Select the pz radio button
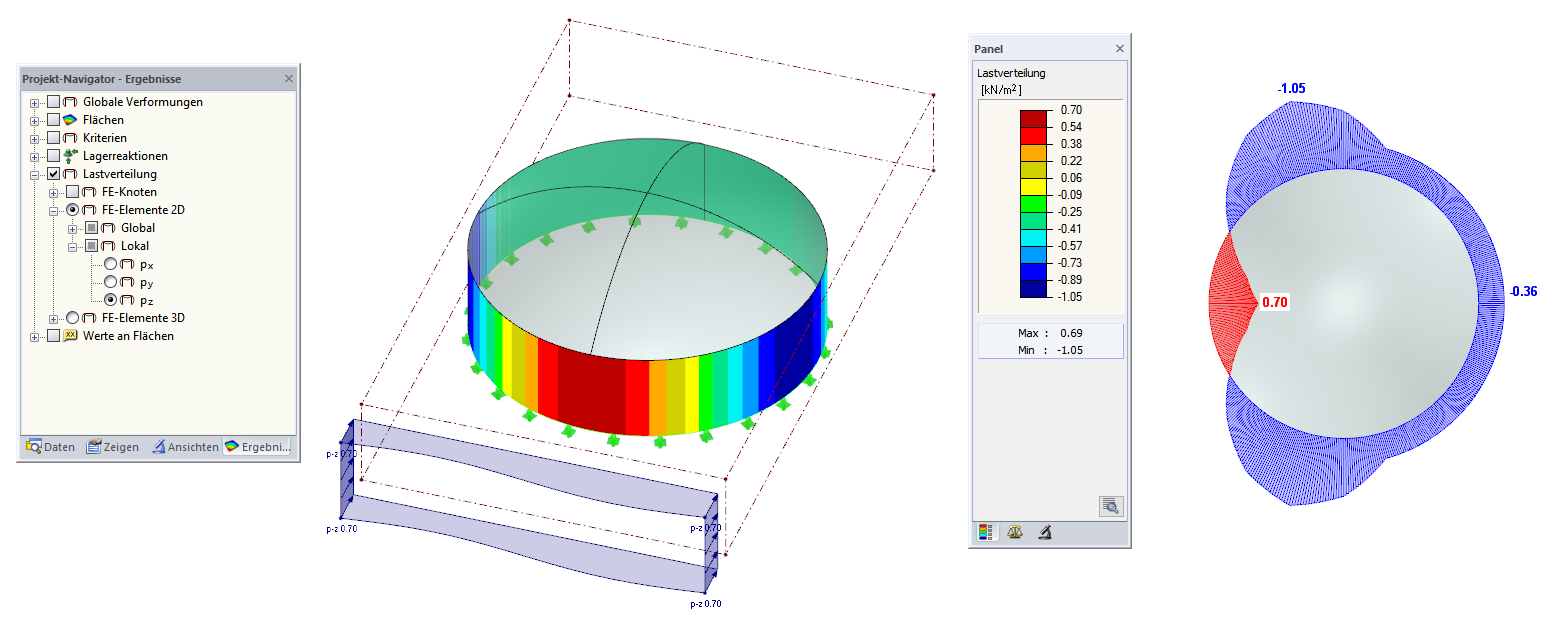 (110, 300)
